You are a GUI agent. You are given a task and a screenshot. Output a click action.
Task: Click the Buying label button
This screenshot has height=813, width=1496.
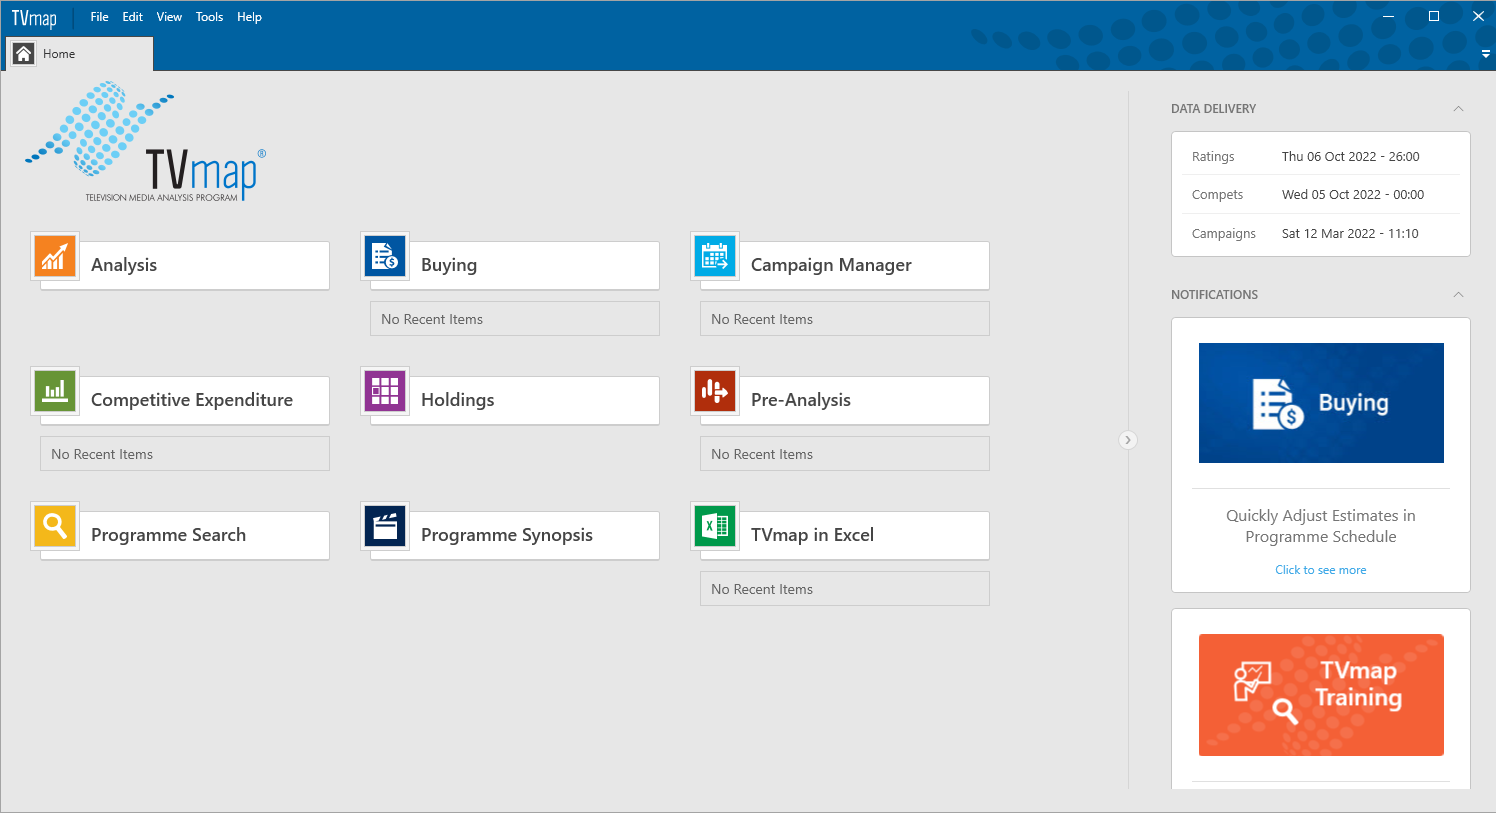point(515,265)
